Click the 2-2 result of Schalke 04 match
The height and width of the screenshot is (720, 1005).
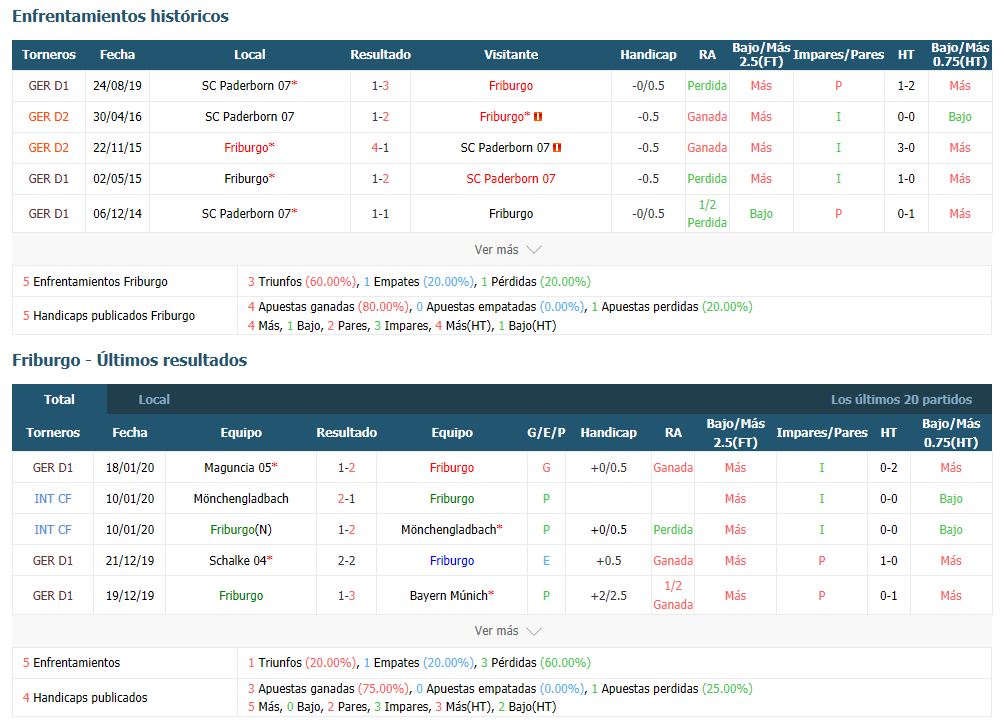click(347, 561)
